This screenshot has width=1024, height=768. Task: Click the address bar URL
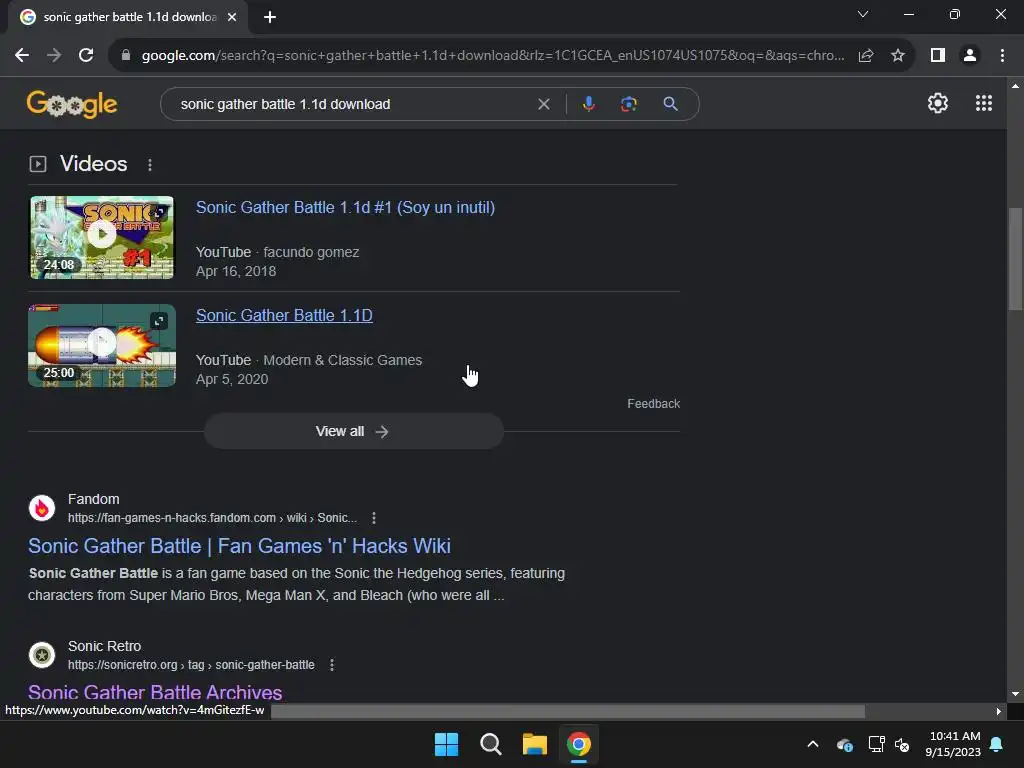[x=493, y=56]
